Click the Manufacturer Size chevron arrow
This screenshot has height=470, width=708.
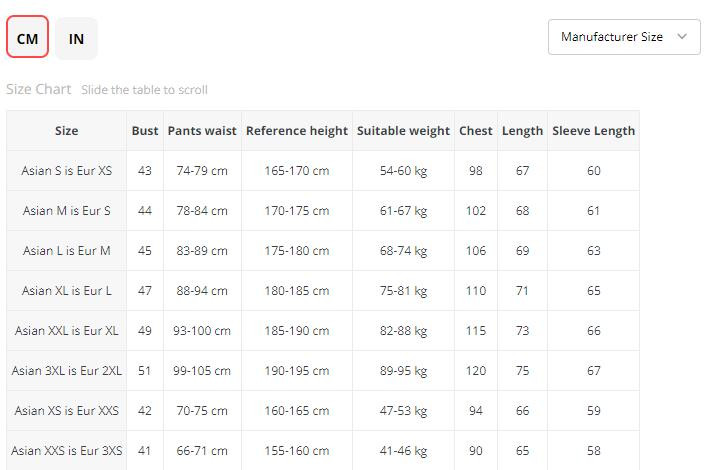pyautogui.click(x=682, y=37)
